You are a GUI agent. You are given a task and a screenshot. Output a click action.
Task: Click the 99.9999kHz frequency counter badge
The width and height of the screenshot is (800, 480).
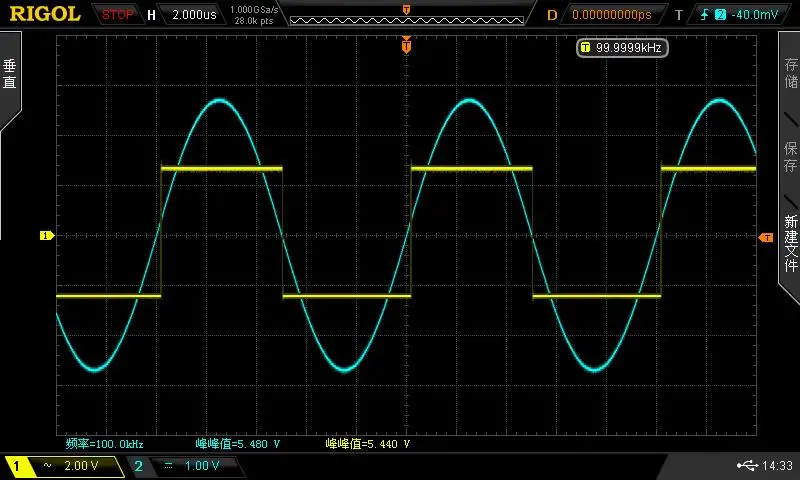[x=622, y=47]
